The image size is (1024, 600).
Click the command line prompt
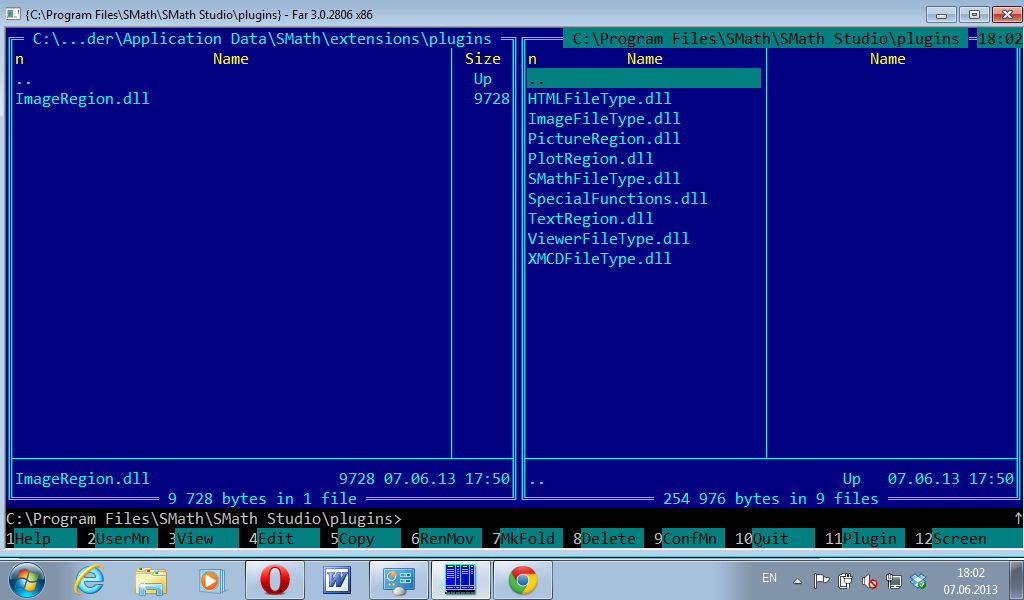tap(600, 519)
